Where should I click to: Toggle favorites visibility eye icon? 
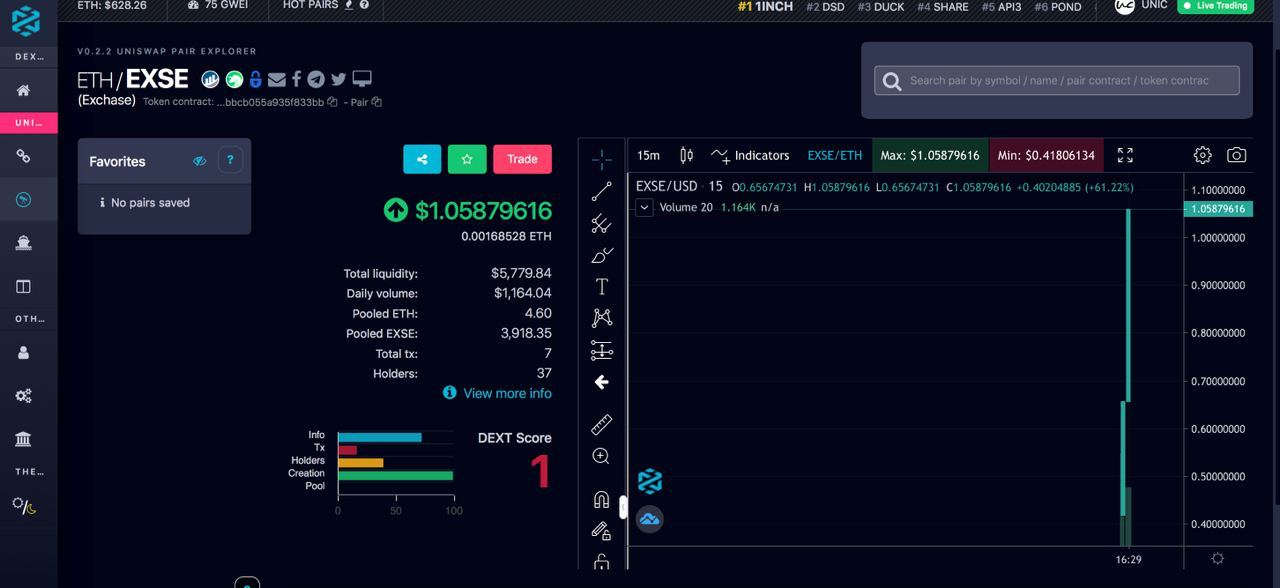tap(199, 161)
